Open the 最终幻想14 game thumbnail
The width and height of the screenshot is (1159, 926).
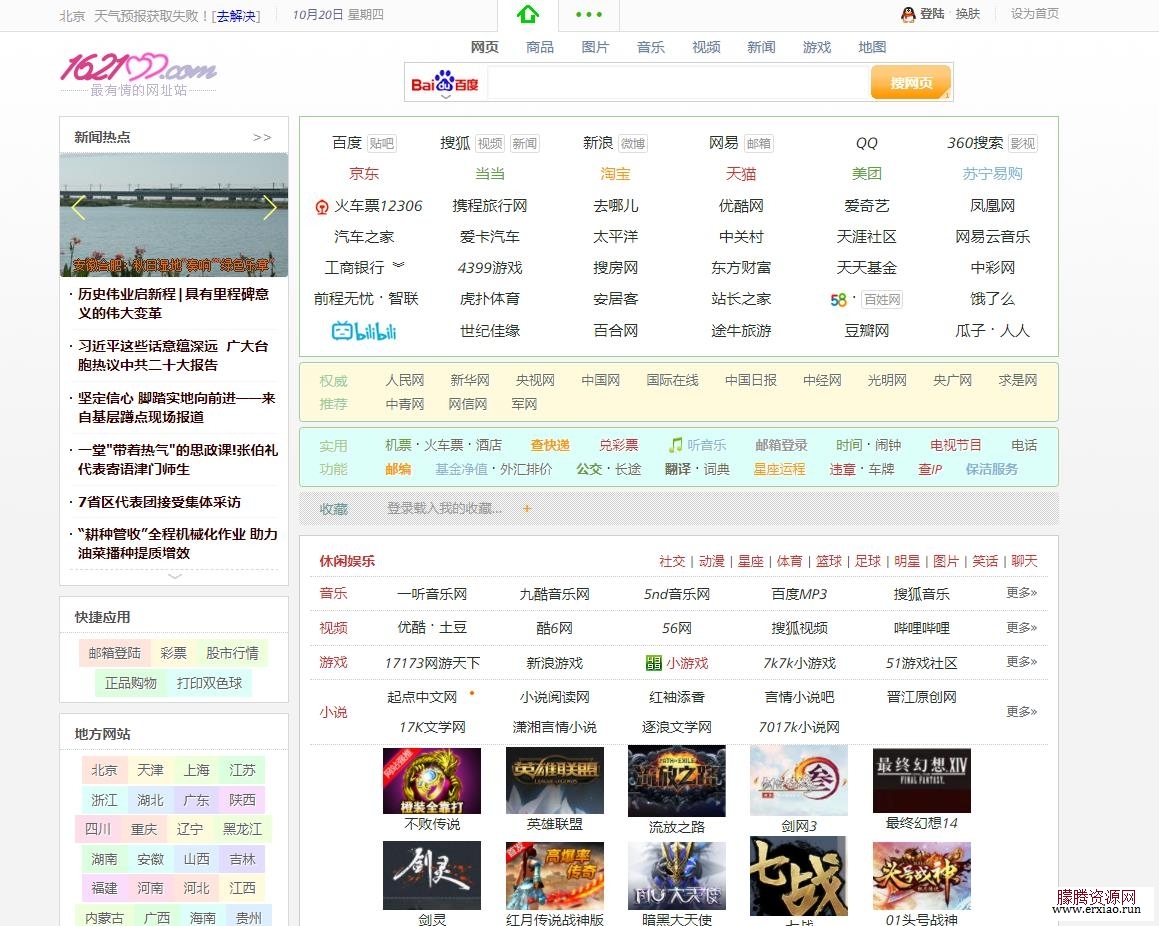(922, 780)
